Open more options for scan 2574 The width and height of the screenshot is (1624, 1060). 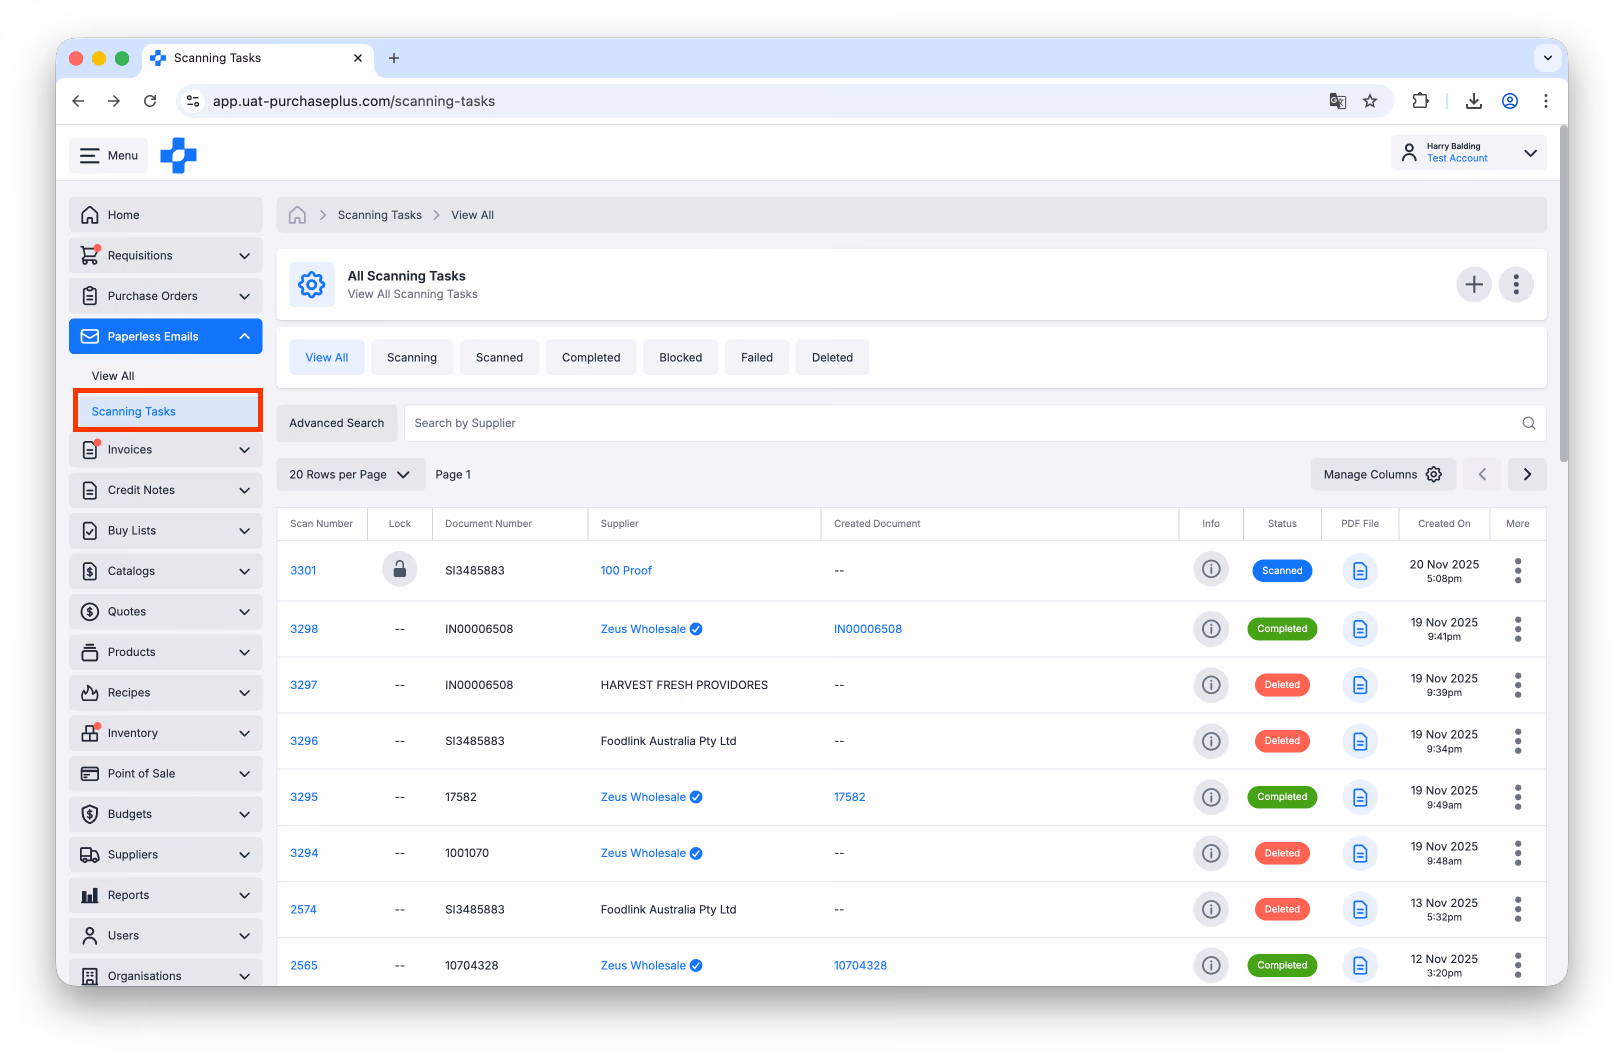pos(1518,909)
